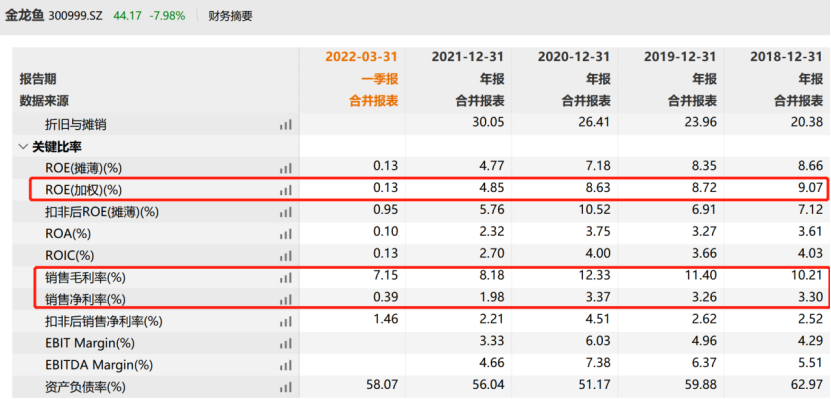831x399 pixels.
Task: Click the 金龙鱼 stock name
Action: click(x=25, y=16)
